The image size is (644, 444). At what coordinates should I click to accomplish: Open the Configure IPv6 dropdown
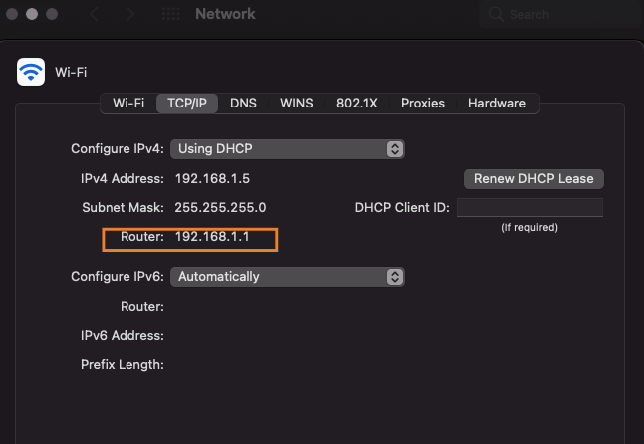click(287, 276)
